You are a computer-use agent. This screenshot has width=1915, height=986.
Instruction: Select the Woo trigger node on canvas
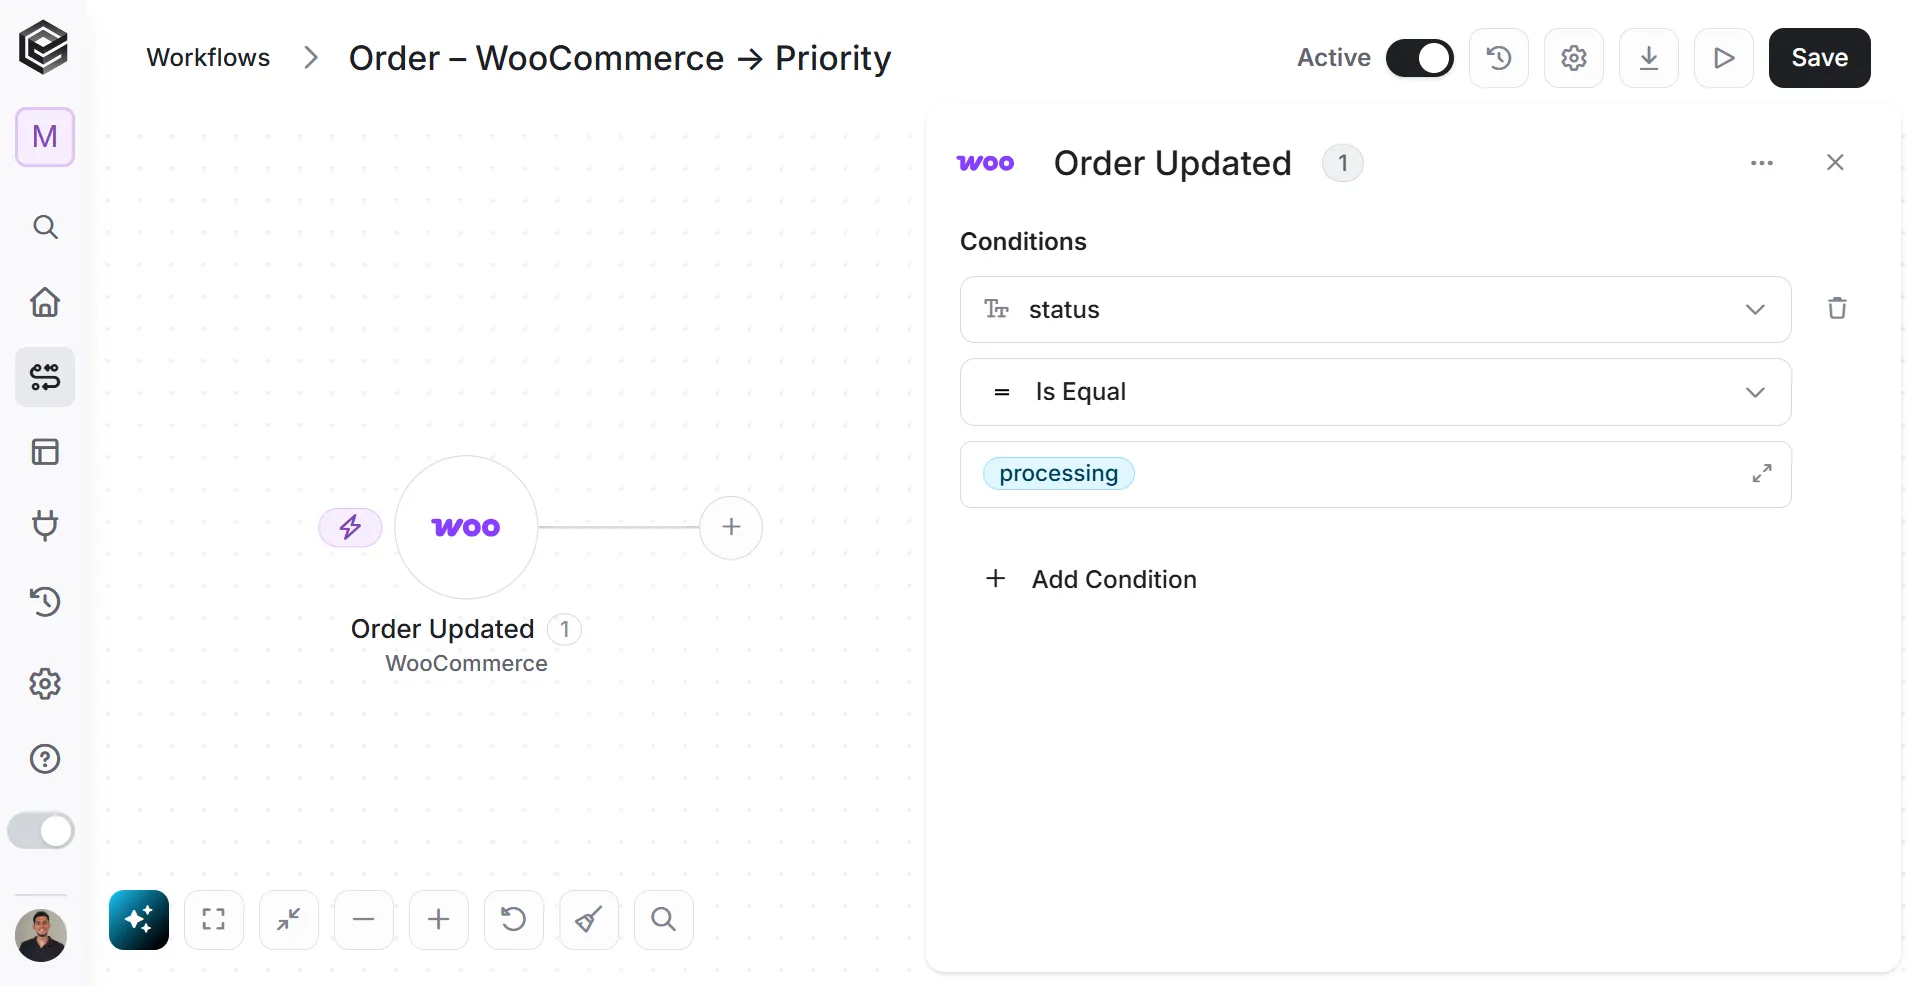point(466,527)
